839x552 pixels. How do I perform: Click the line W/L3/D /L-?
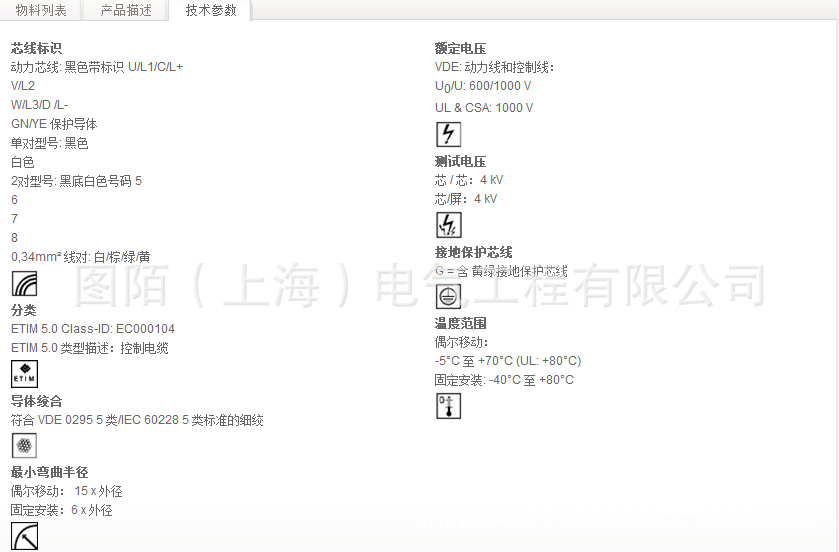[x=40, y=105]
